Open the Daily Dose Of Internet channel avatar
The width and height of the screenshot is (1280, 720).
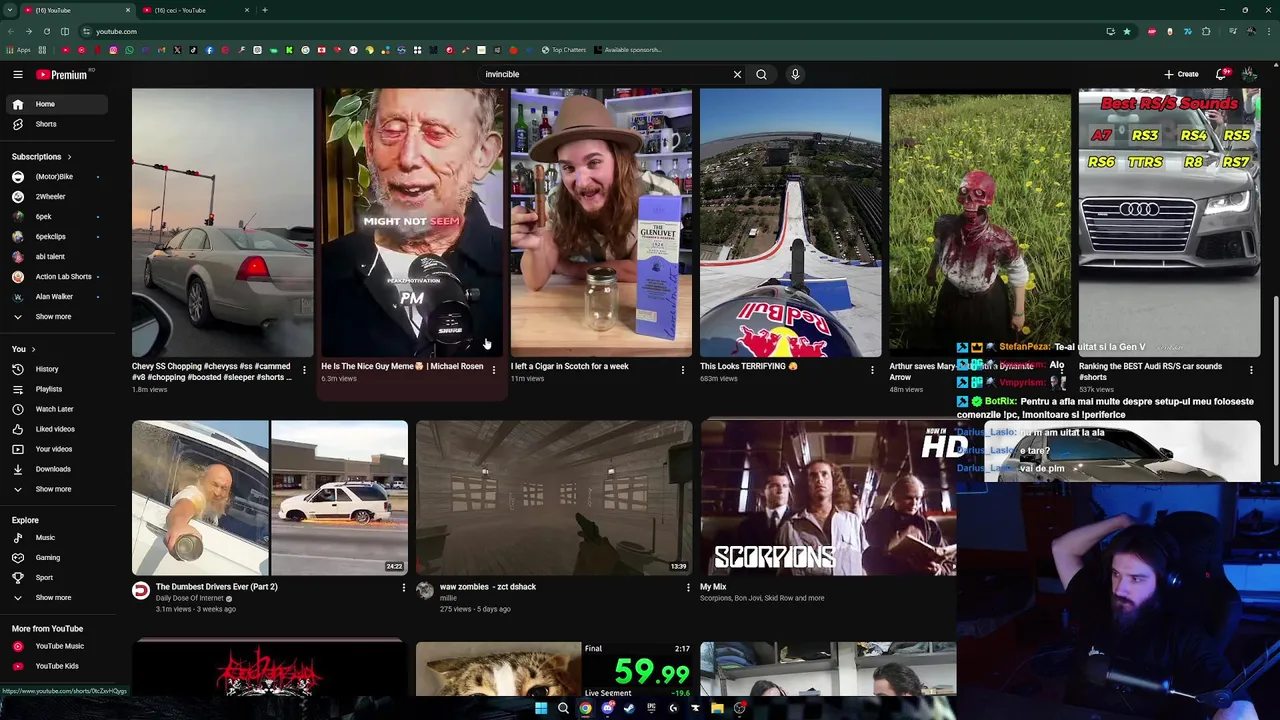(x=141, y=591)
